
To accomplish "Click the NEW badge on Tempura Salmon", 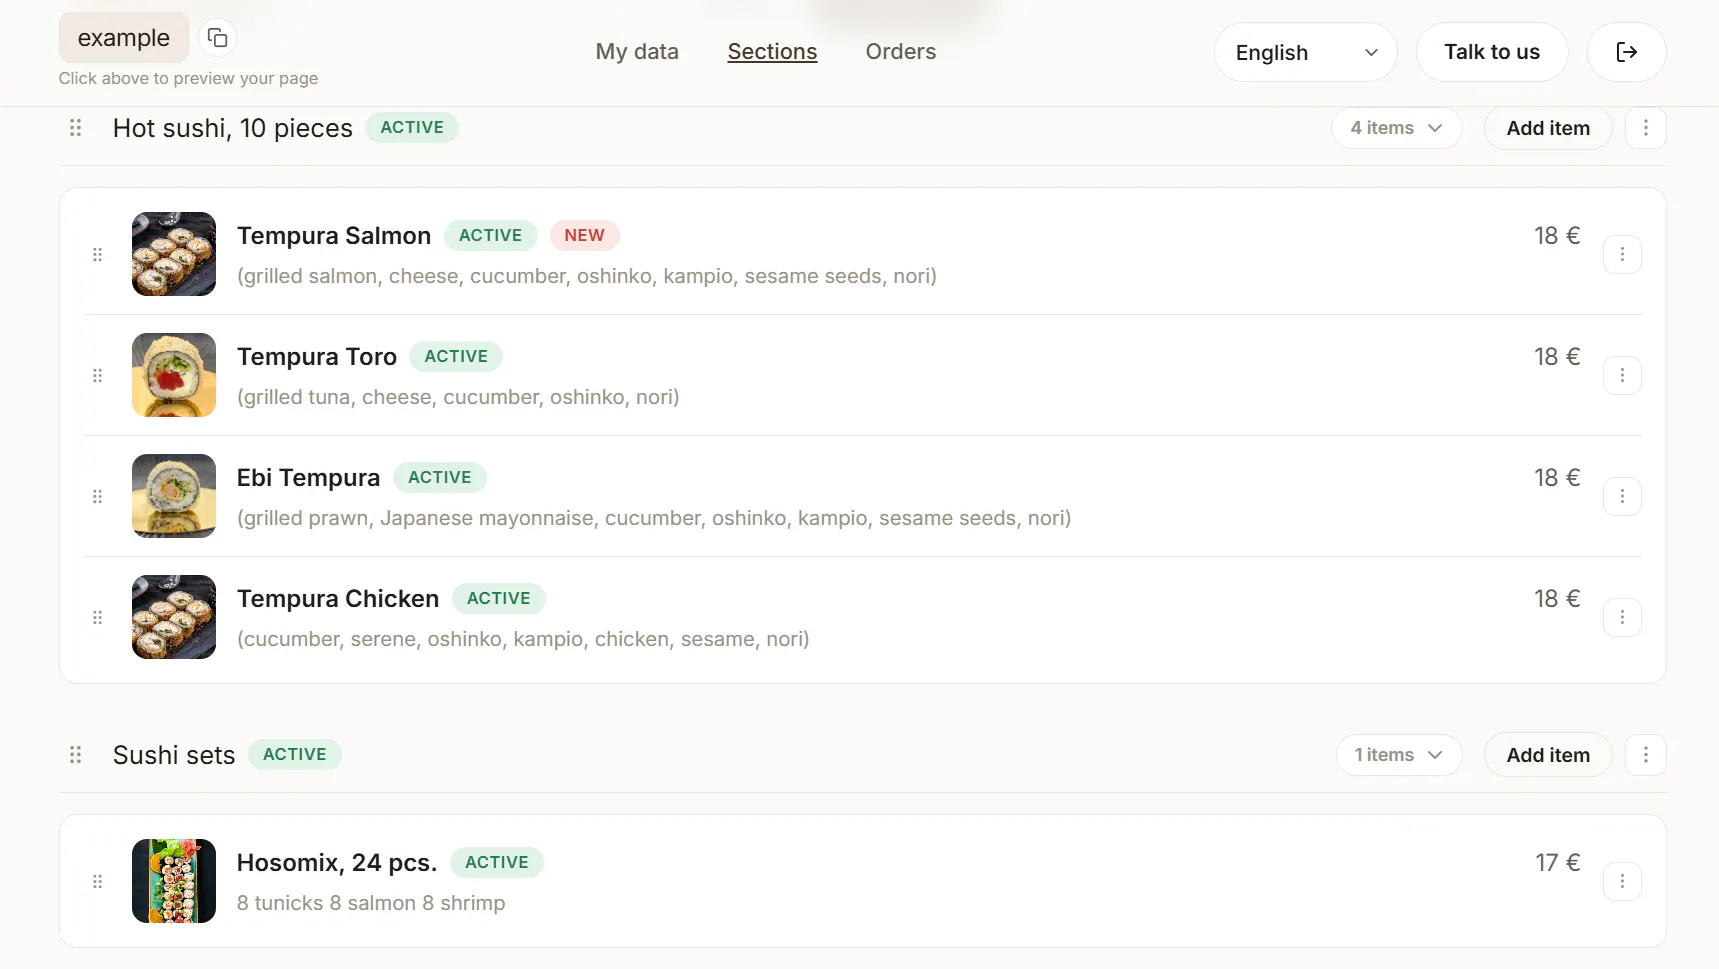I will coord(584,236).
